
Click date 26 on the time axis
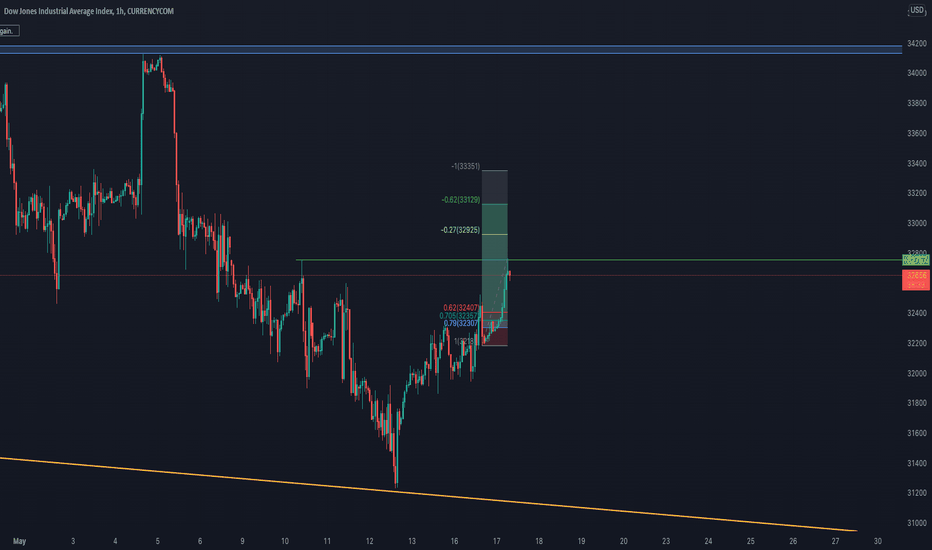[x=793, y=541]
